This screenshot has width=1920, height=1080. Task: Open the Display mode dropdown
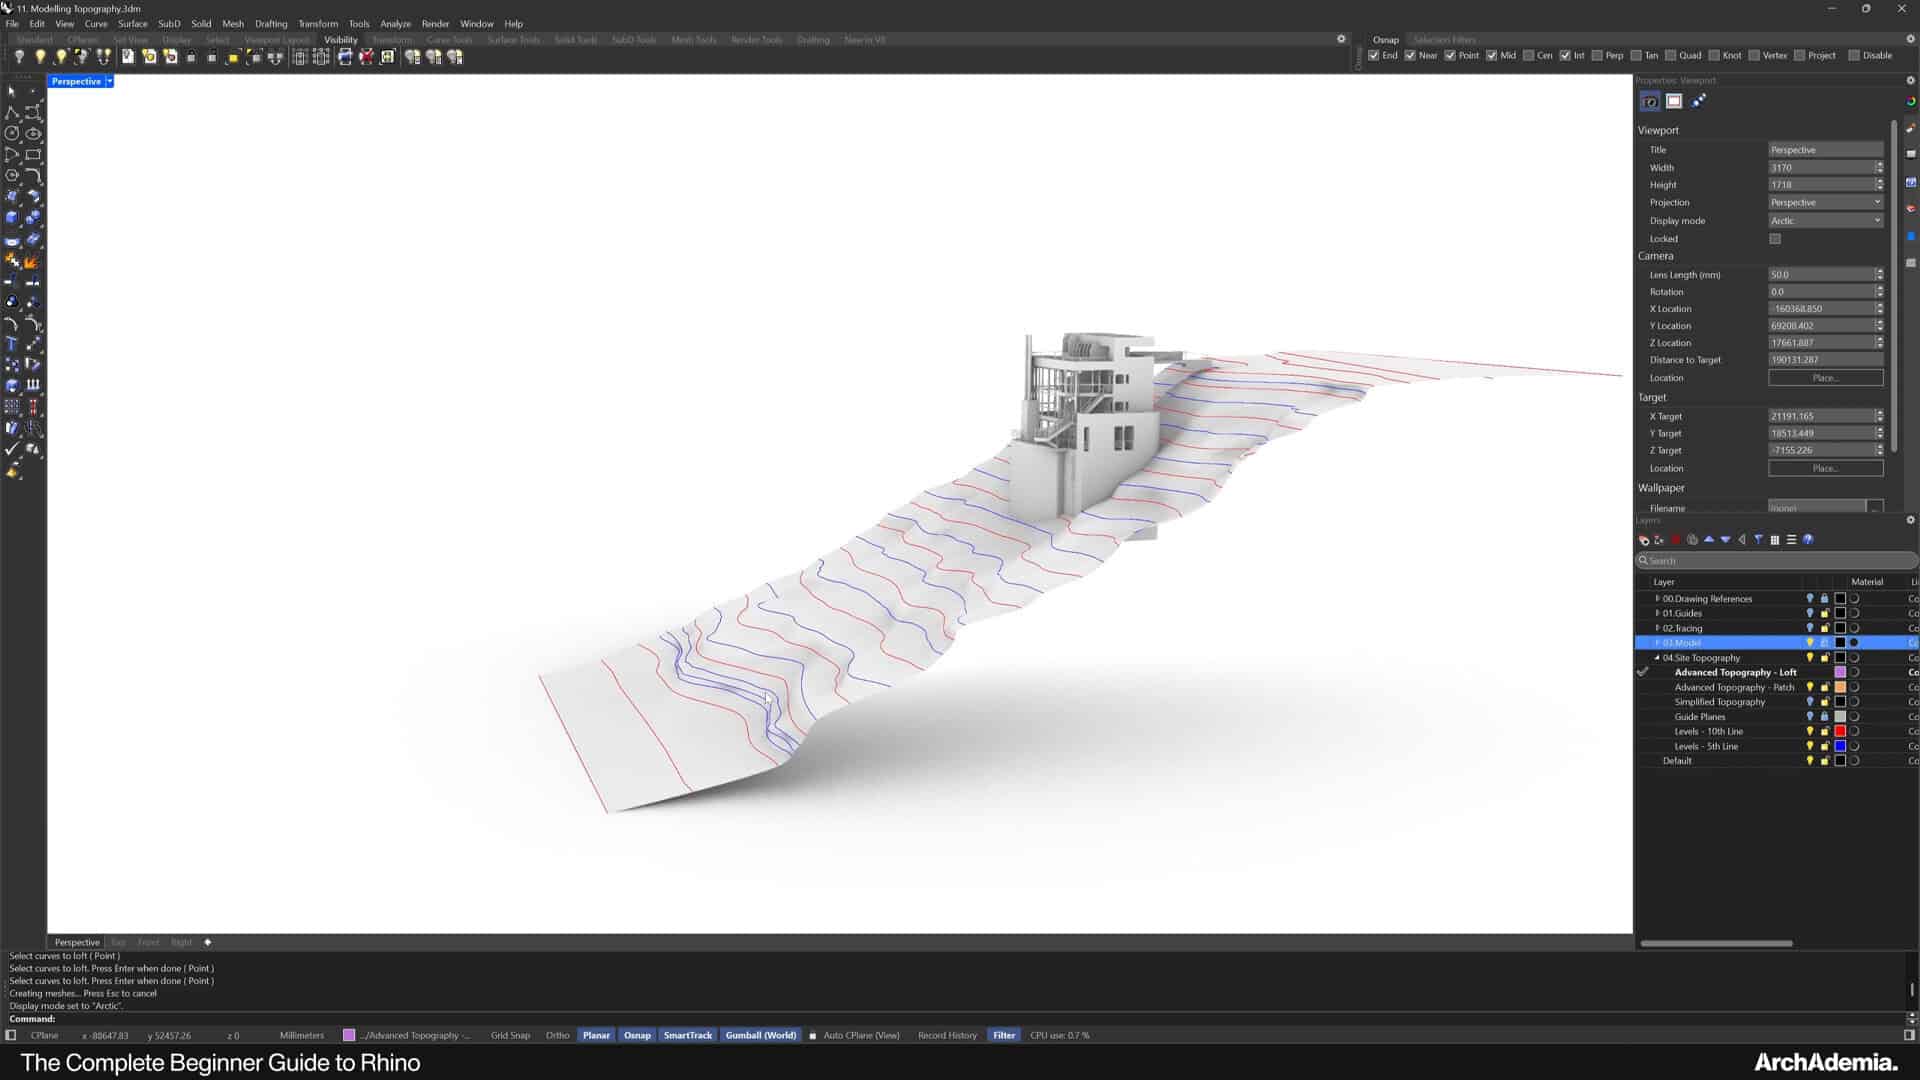[1826, 221]
